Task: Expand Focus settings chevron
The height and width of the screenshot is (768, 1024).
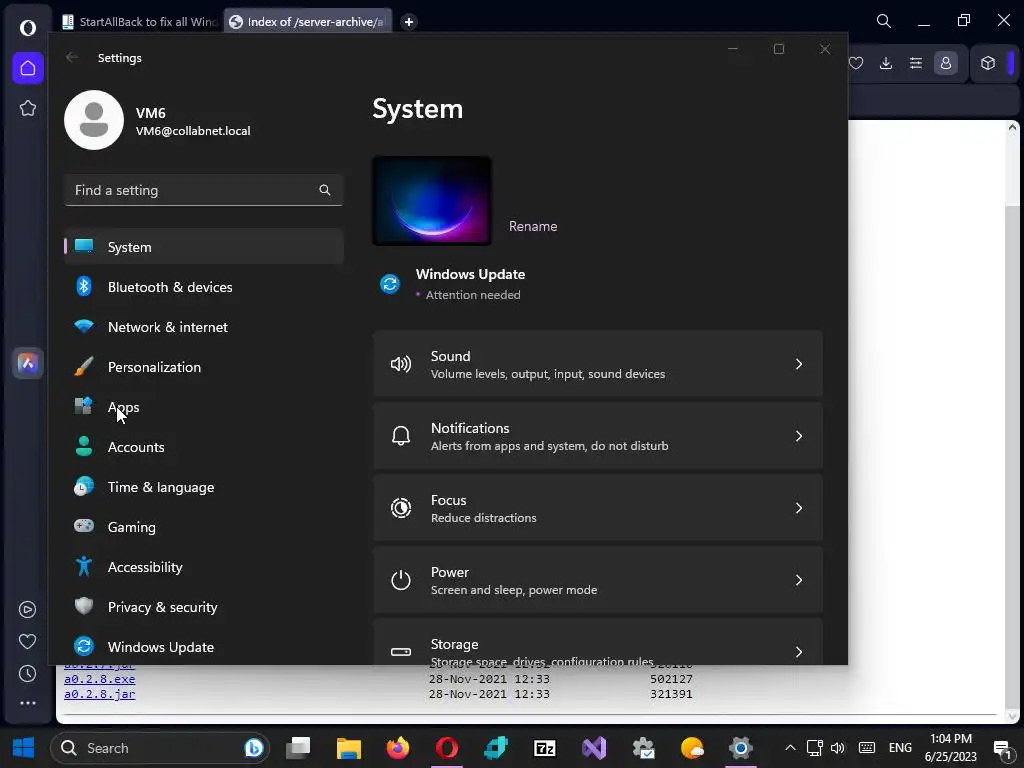Action: tap(799, 508)
